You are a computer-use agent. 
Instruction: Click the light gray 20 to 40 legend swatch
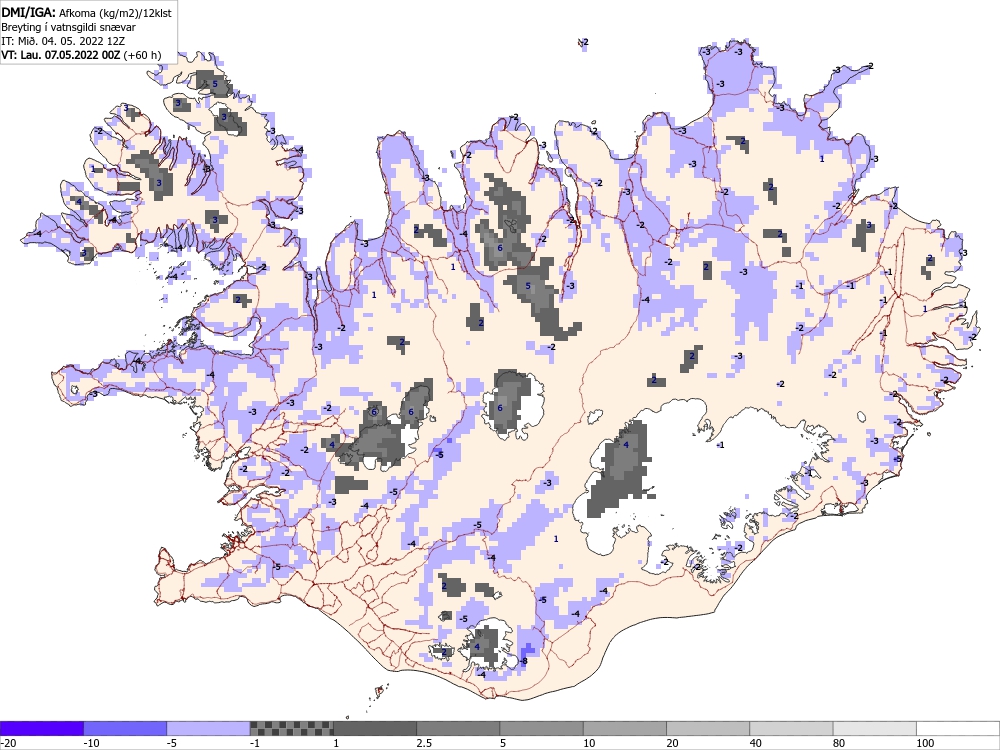tap(708, 728)
